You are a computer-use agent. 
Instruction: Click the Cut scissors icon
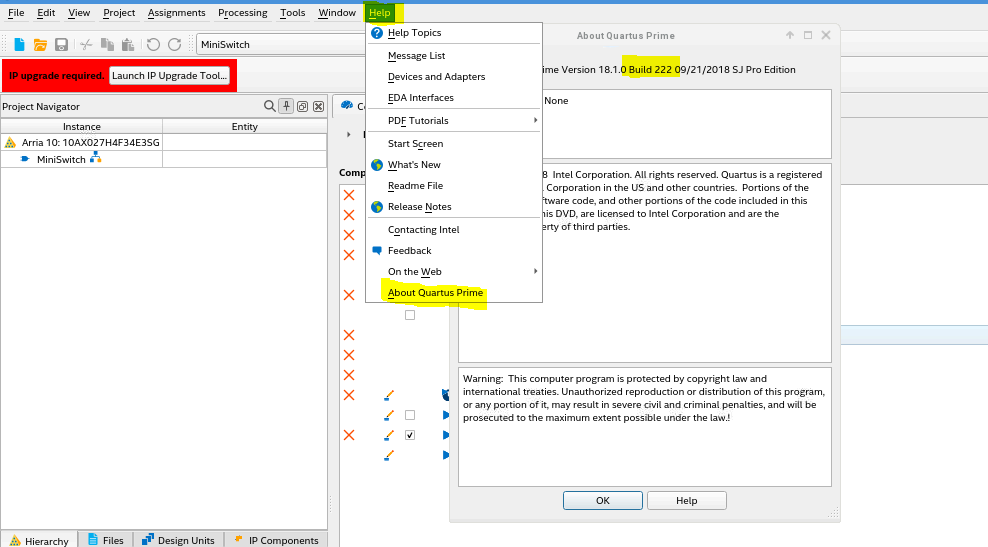click(86, 44)
